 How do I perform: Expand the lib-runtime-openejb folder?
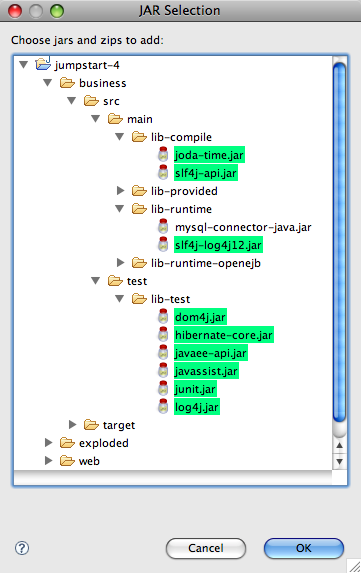tap(120, 262)
